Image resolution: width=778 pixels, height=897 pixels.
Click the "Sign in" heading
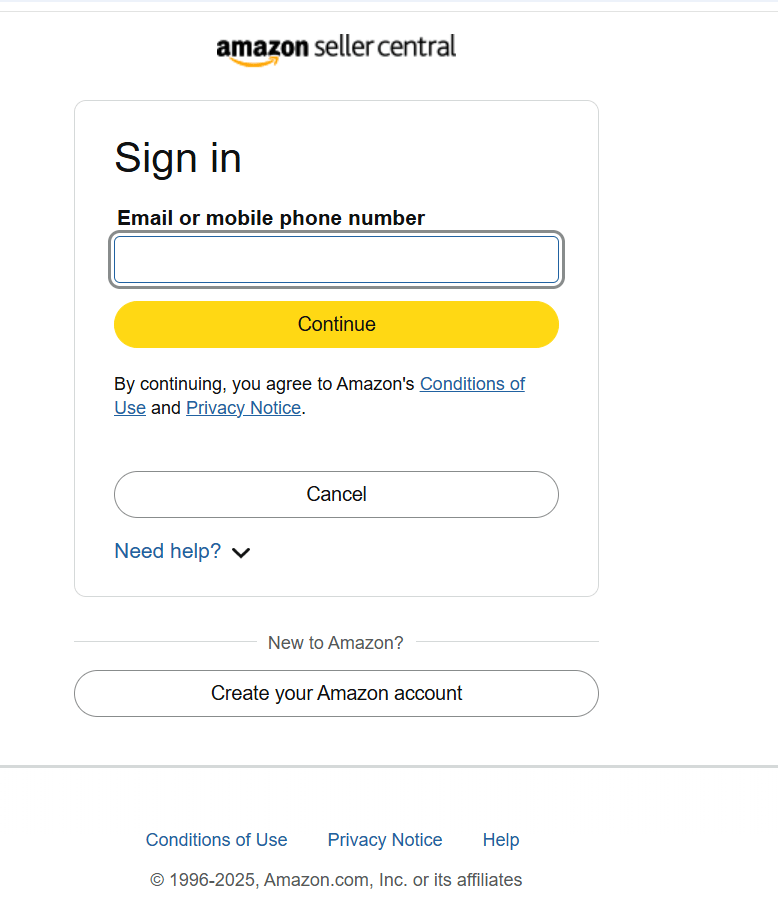click(178, 158)
